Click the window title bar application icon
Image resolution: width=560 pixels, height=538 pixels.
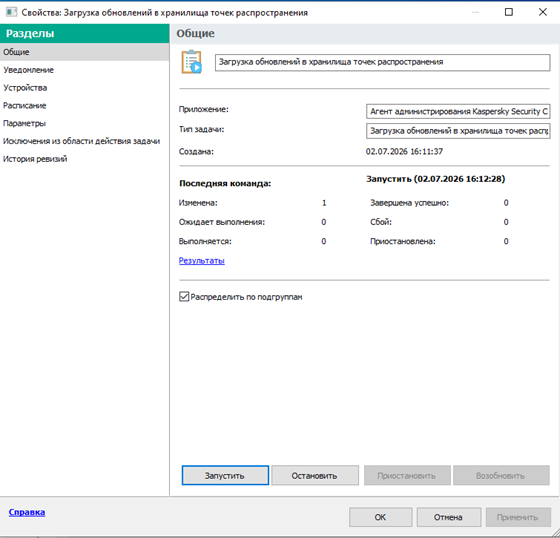[11, 12]
